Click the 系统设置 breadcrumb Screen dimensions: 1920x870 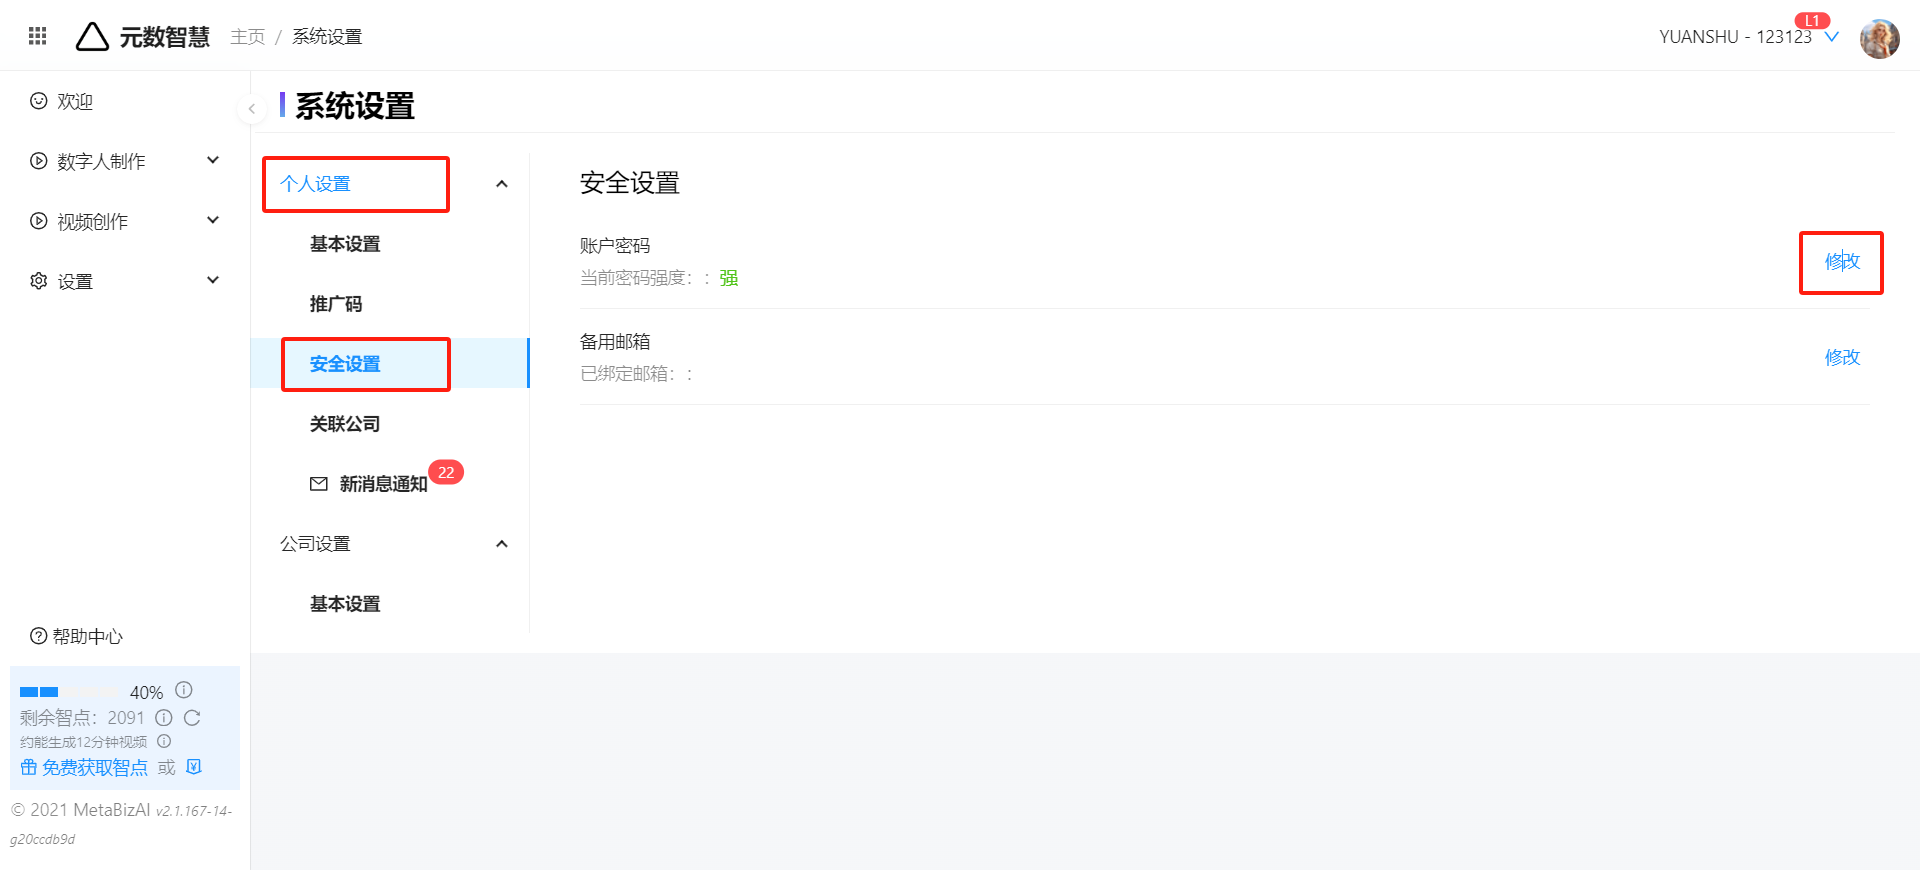[327, 37]
